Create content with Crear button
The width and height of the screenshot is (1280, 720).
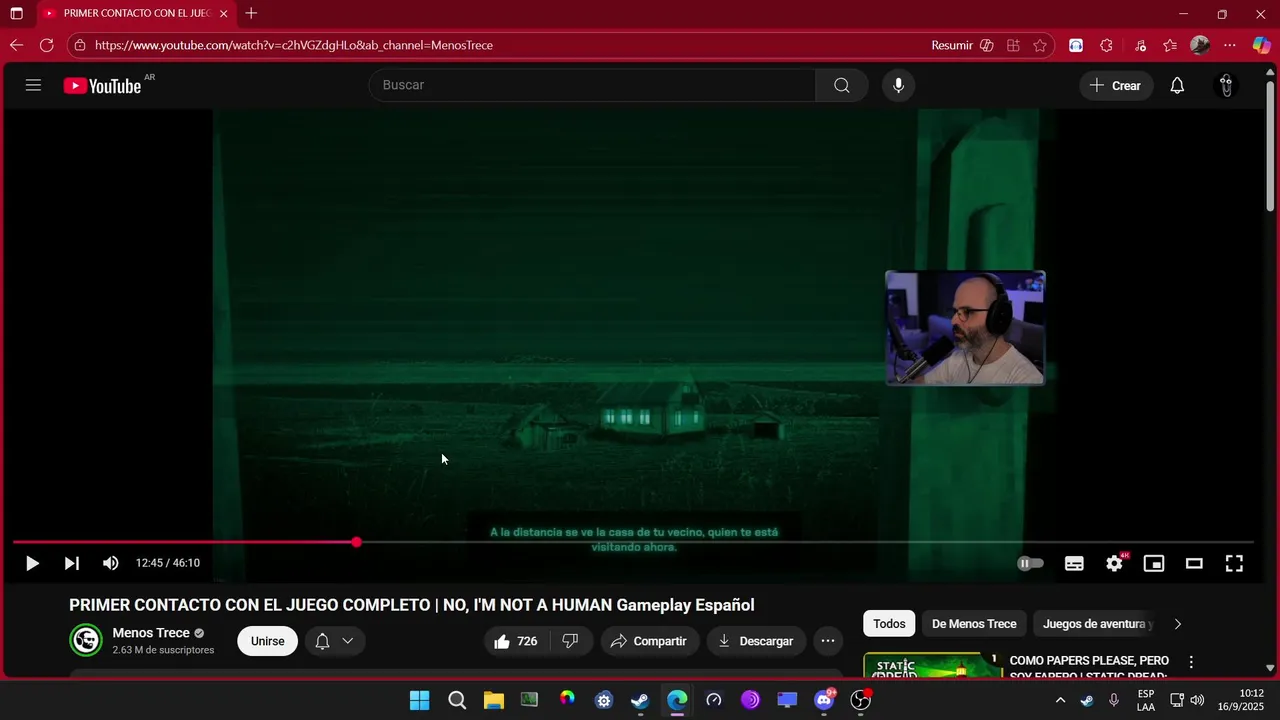click(1116, 85)
